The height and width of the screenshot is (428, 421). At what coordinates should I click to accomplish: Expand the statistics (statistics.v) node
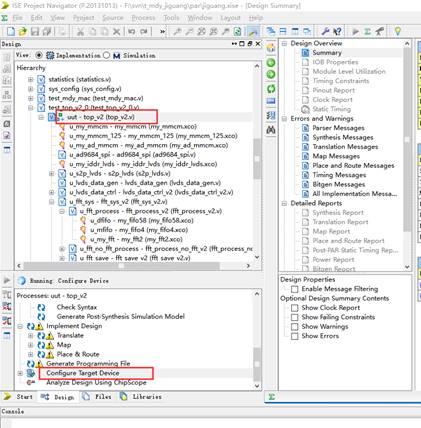(30, 79)
